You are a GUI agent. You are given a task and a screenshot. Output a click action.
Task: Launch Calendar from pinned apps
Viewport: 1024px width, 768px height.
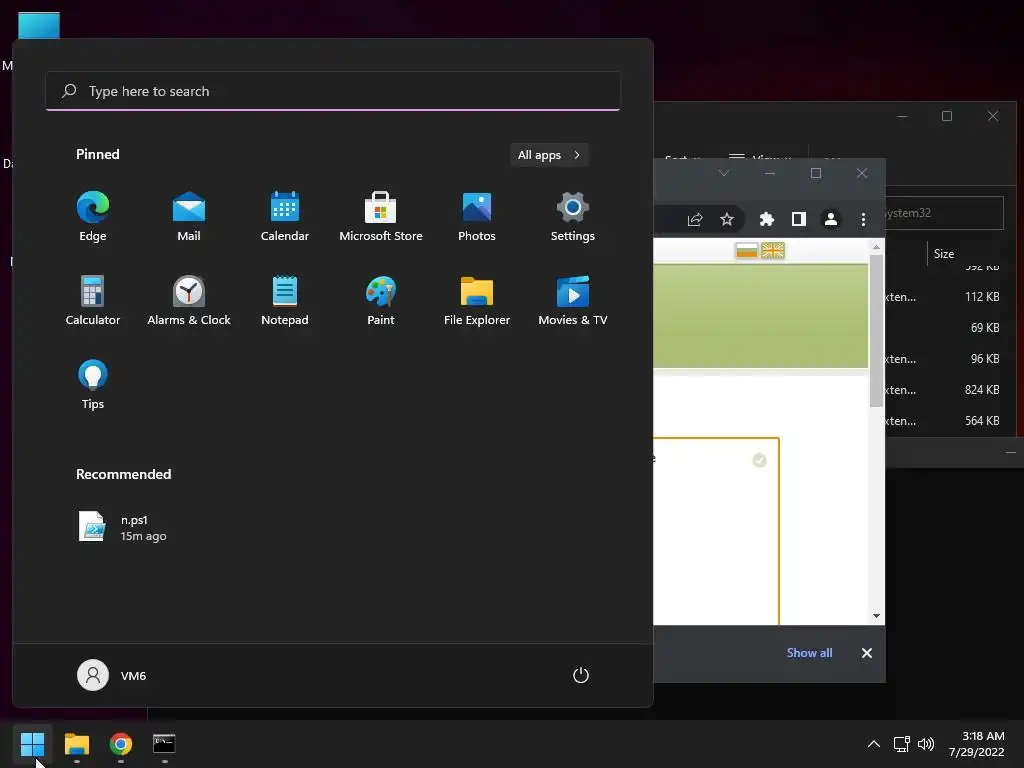[x=285, y=217]
